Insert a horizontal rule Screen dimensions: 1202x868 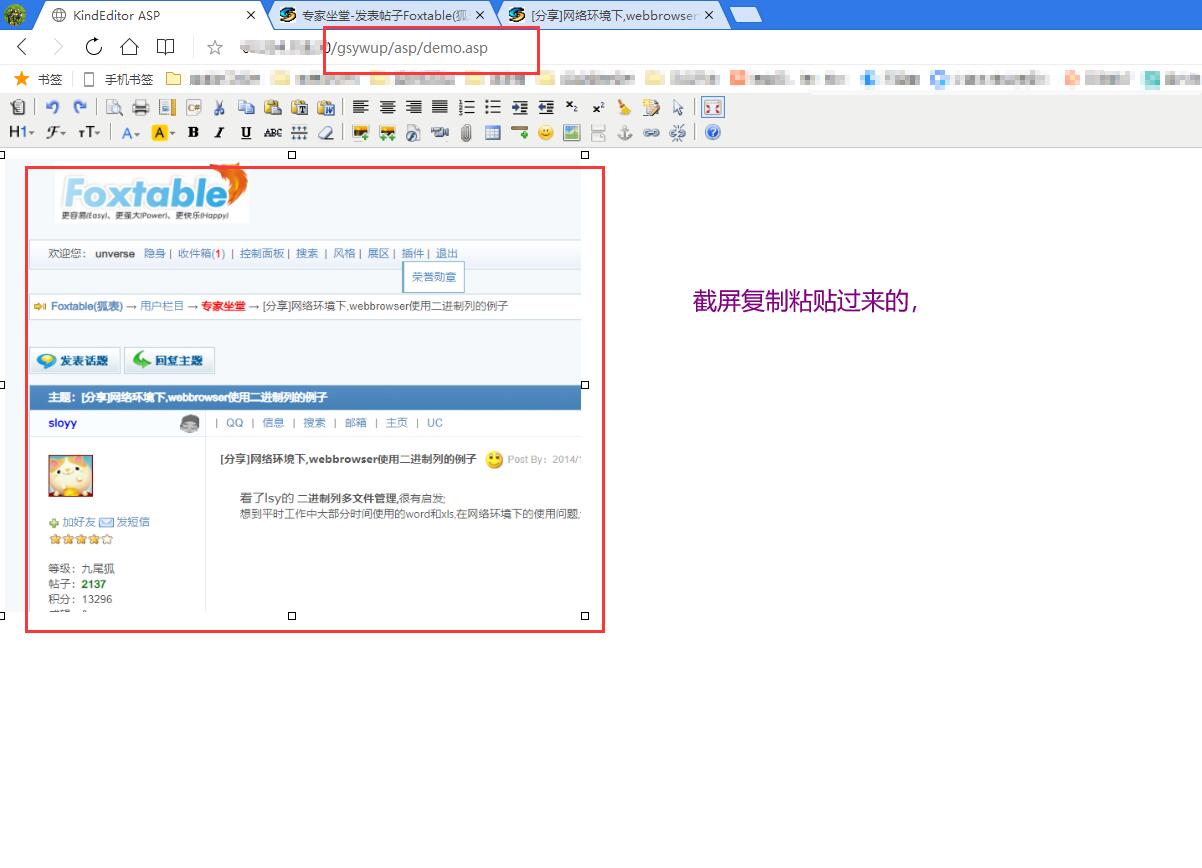pyautogui.click(x=519, y=132)
